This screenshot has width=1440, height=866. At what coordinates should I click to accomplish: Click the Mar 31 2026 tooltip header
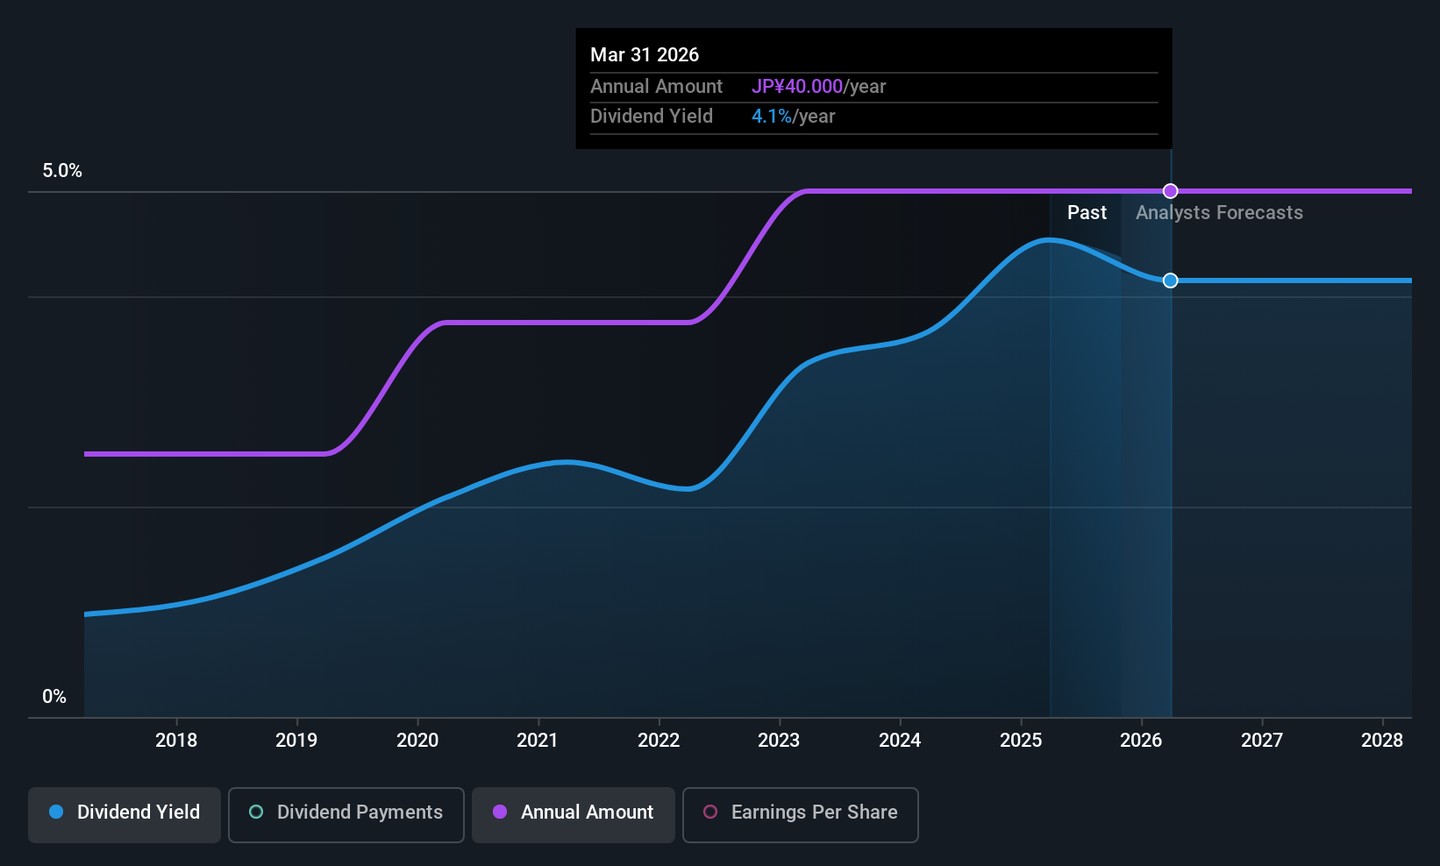(644, 55)
